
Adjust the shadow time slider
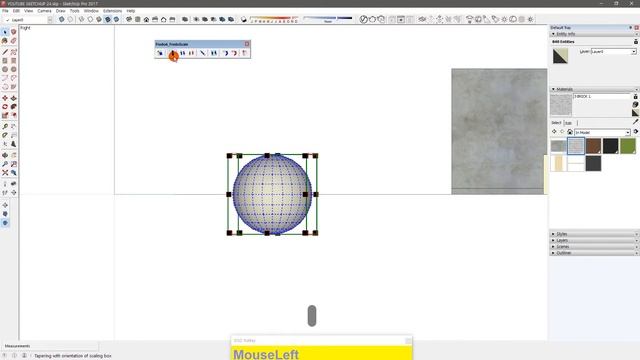pos(328,18)
